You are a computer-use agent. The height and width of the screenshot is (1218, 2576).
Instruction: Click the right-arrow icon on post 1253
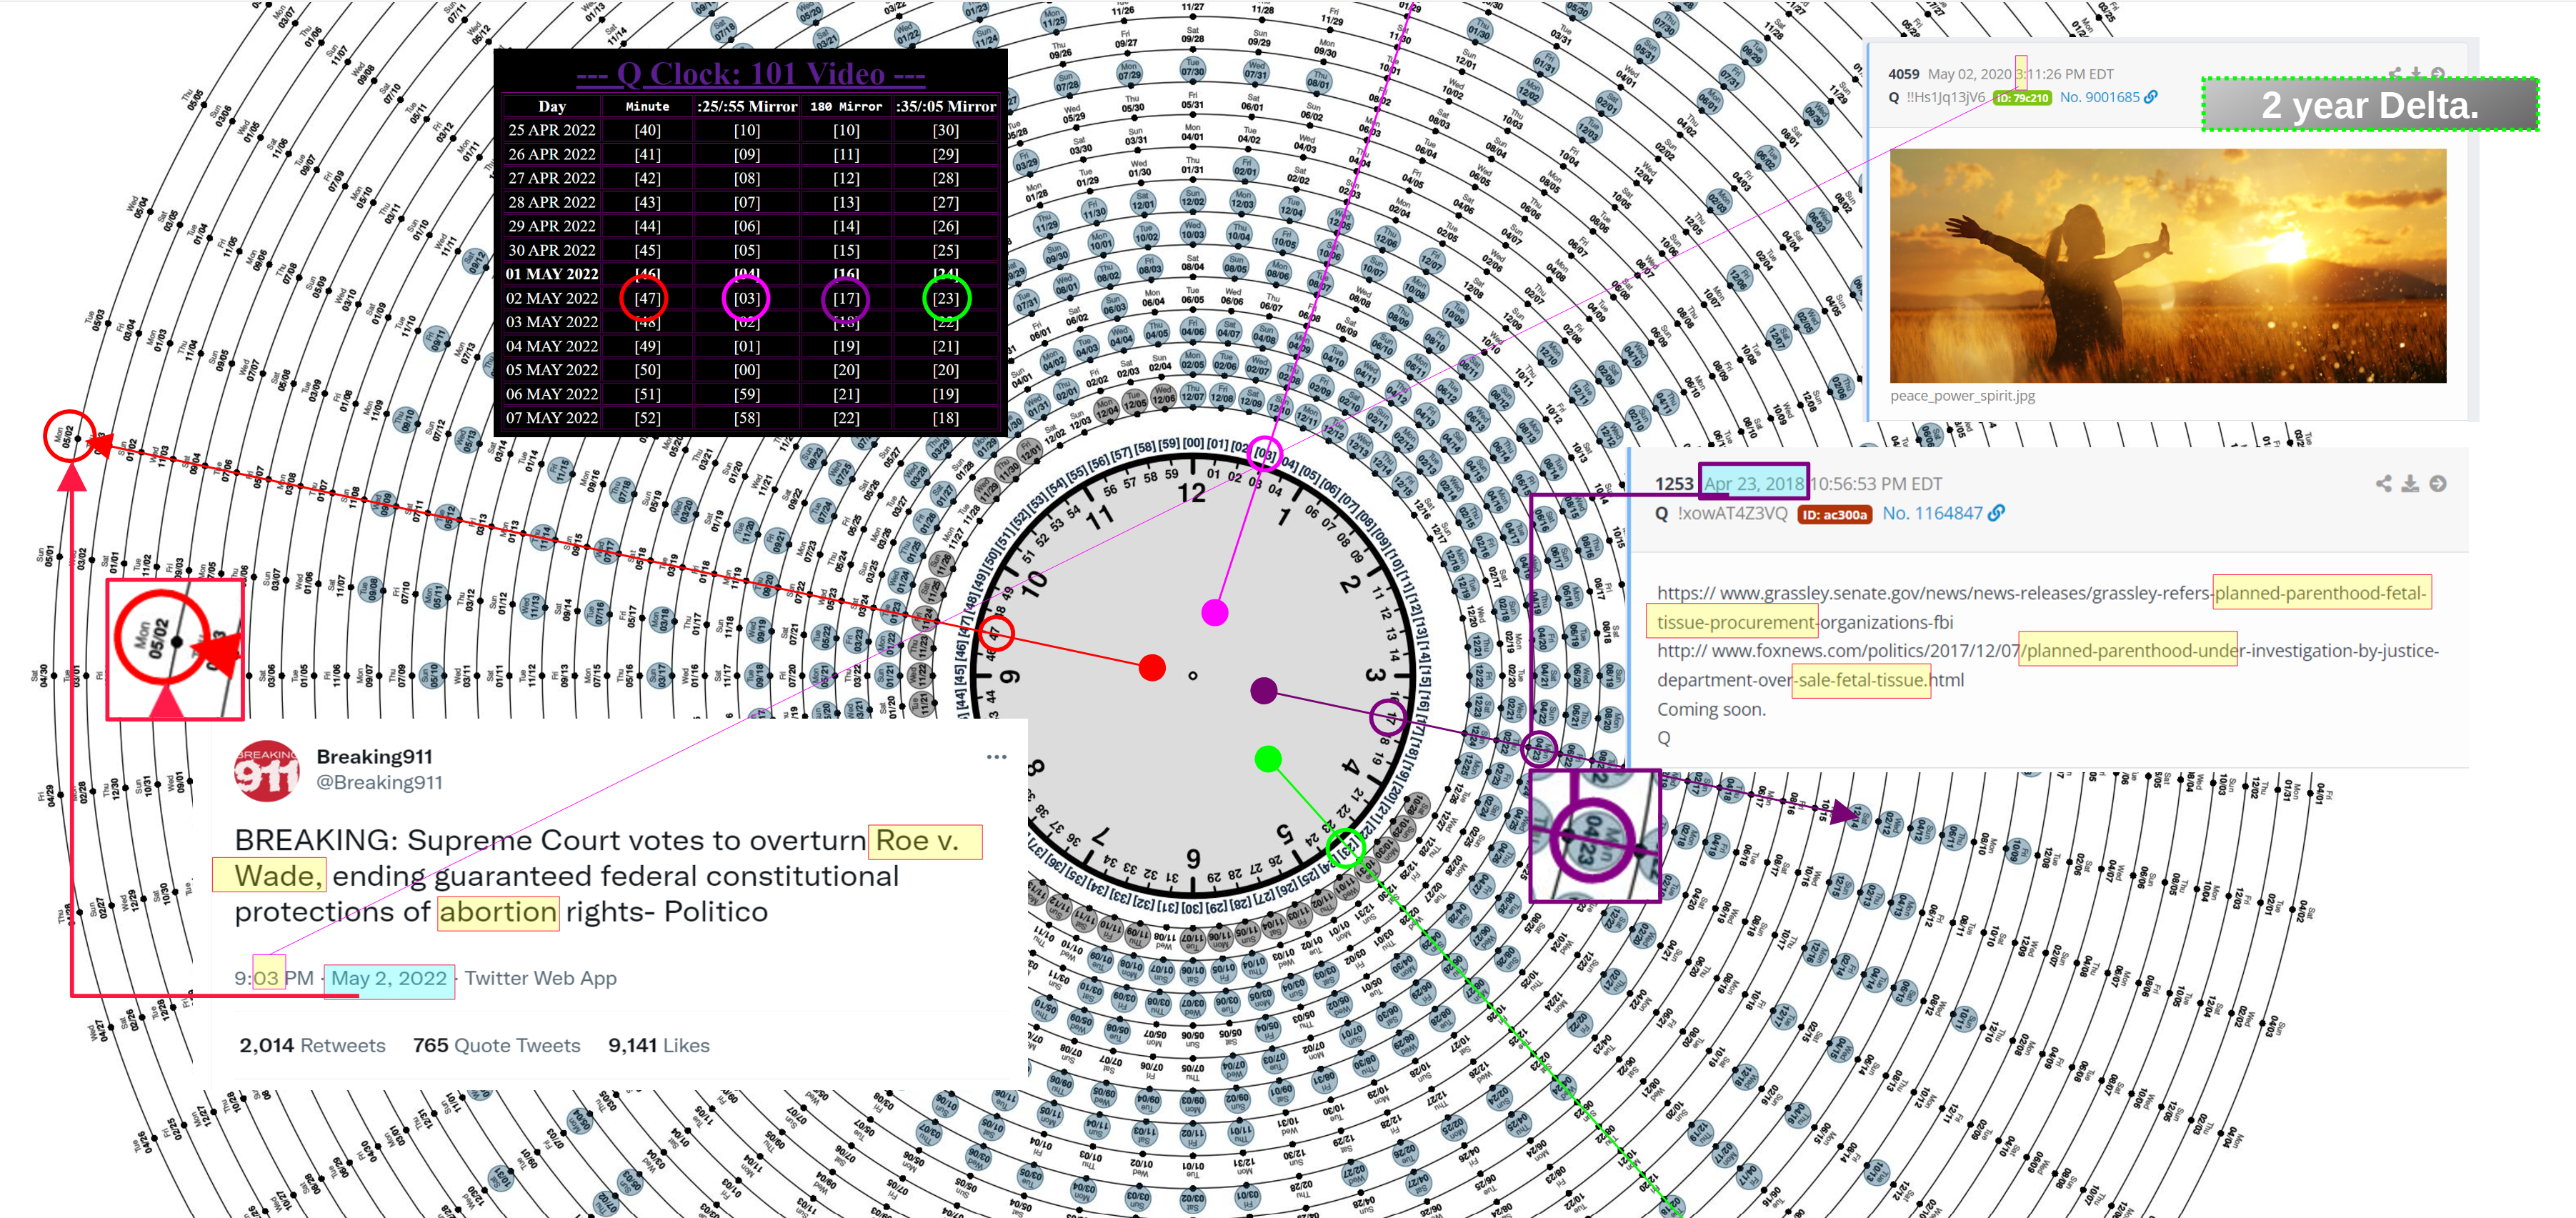tap(2438, 484)
